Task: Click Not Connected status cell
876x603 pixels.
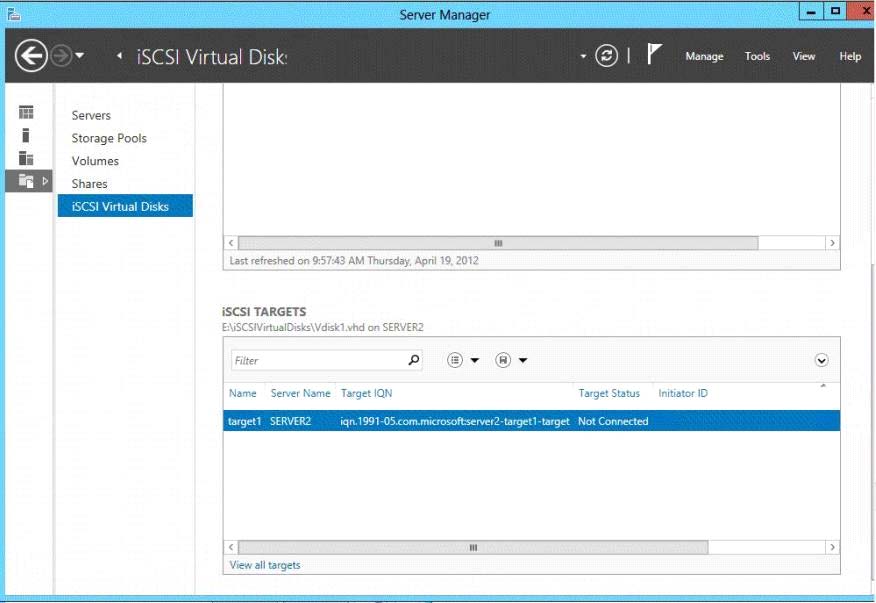Action: [613, 421]
